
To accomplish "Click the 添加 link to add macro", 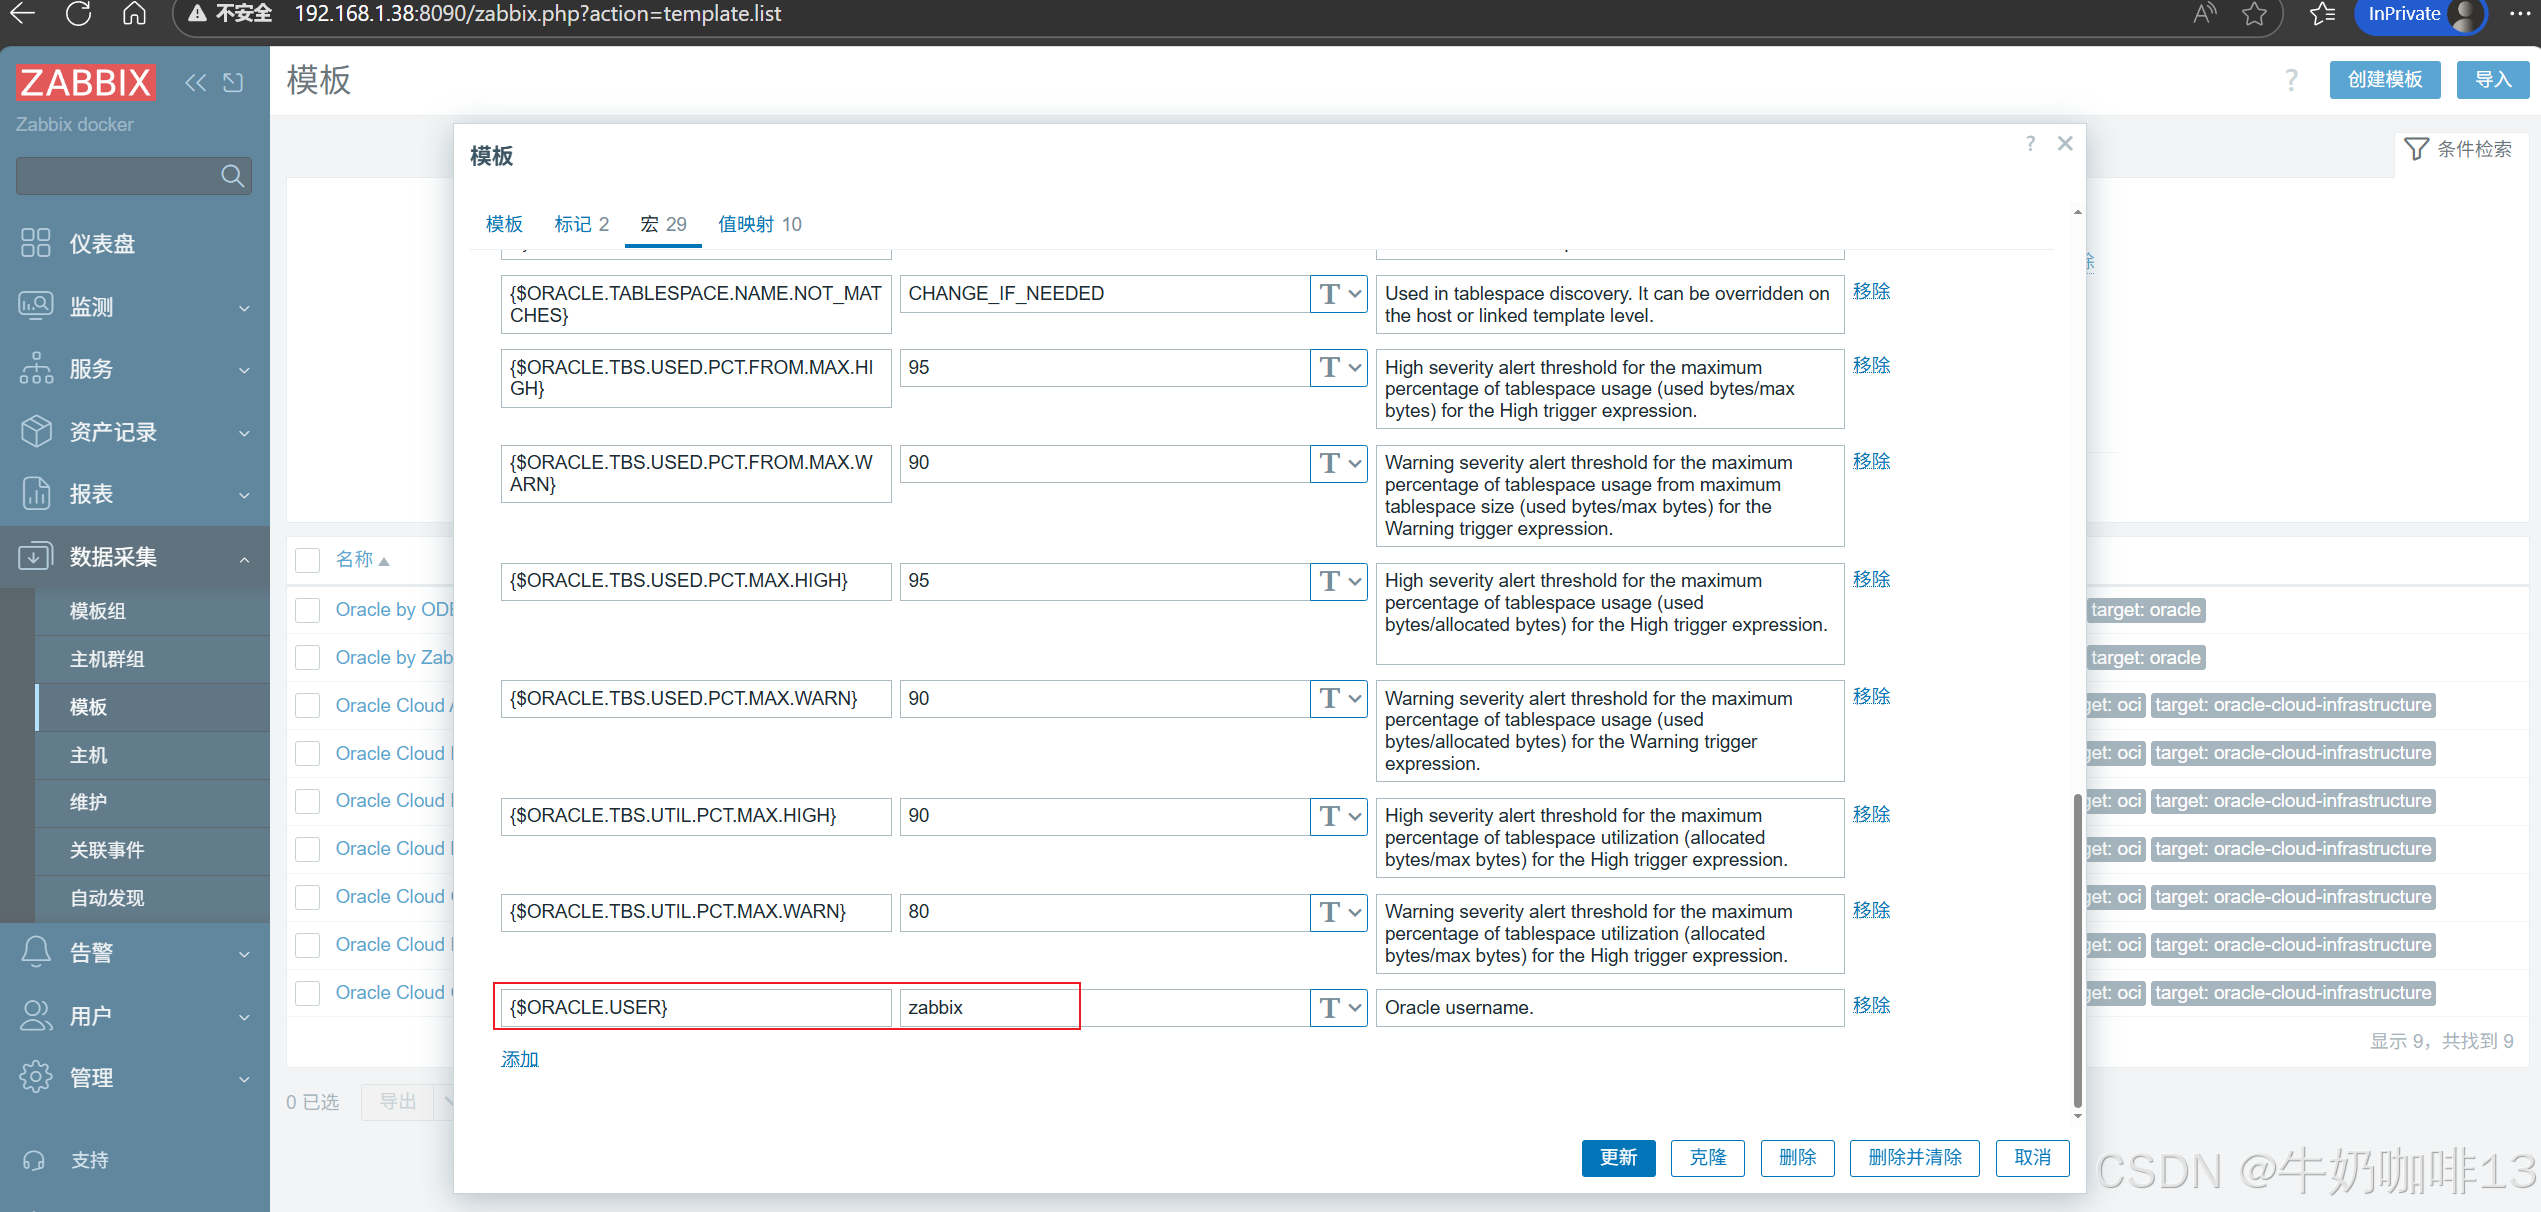I will pyautogui.click(x=519, y=1059).
